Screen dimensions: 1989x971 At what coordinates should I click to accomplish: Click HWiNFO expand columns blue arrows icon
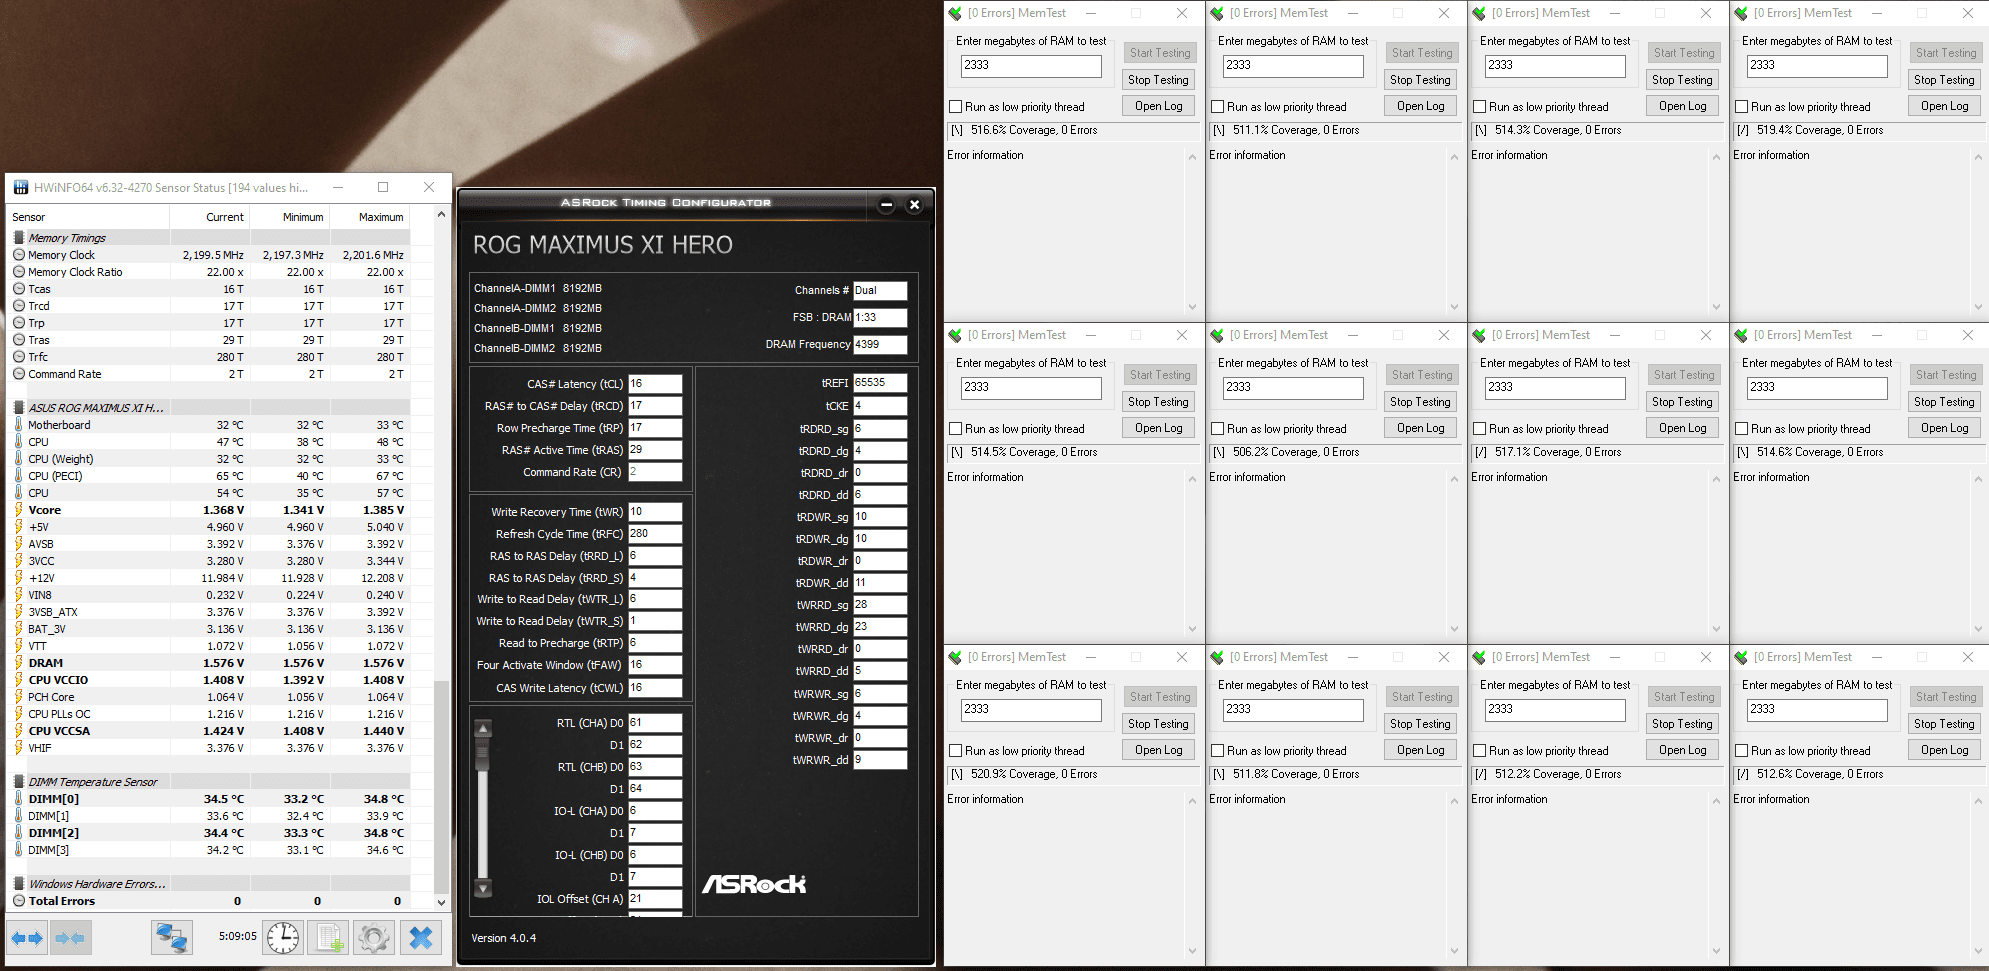28,938
